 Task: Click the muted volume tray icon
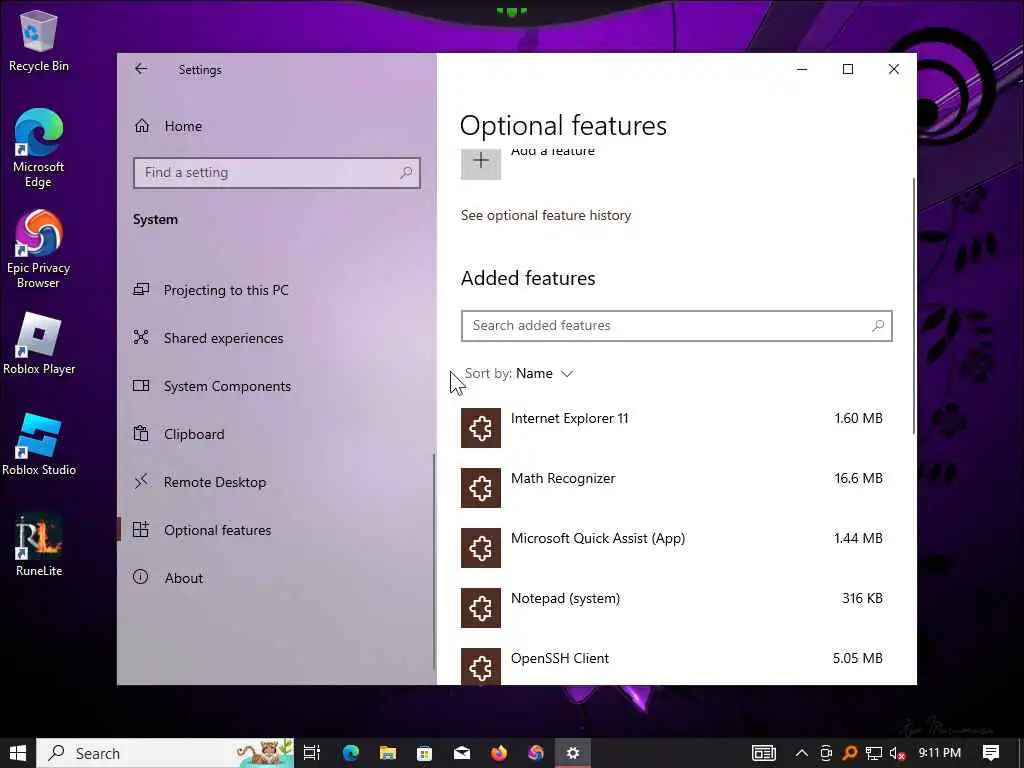[898, 754]
